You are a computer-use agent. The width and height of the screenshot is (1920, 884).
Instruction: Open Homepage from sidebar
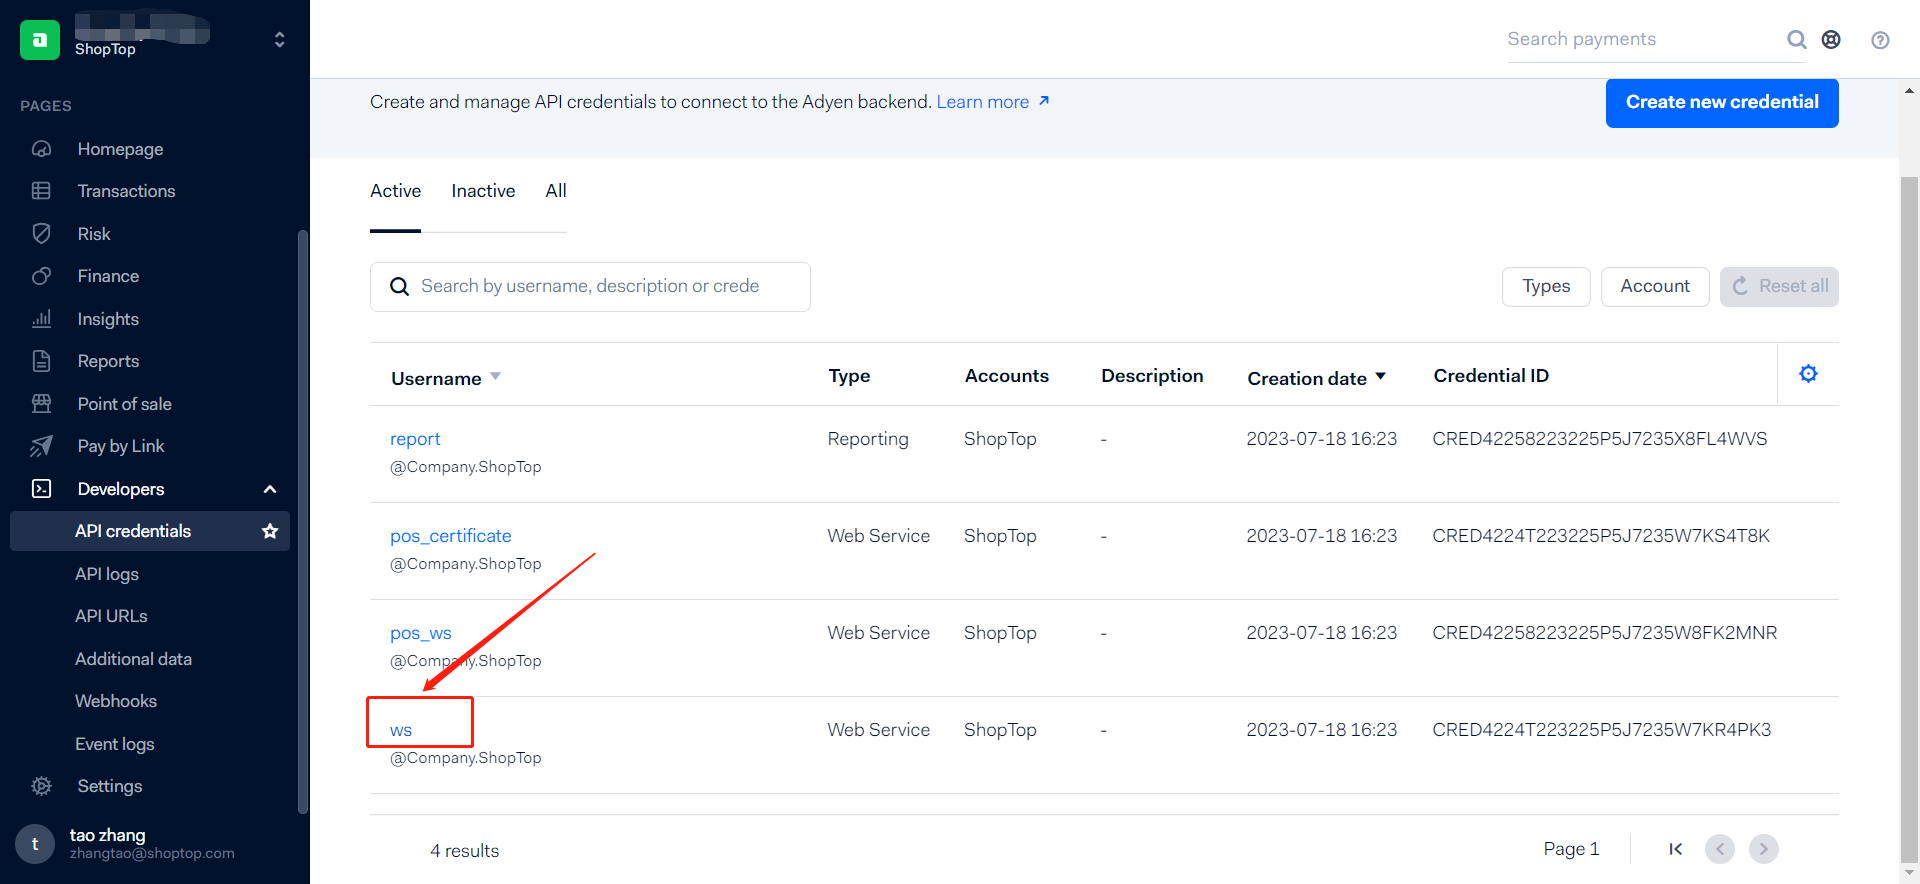pyautogui.click(x=120, y=149)
